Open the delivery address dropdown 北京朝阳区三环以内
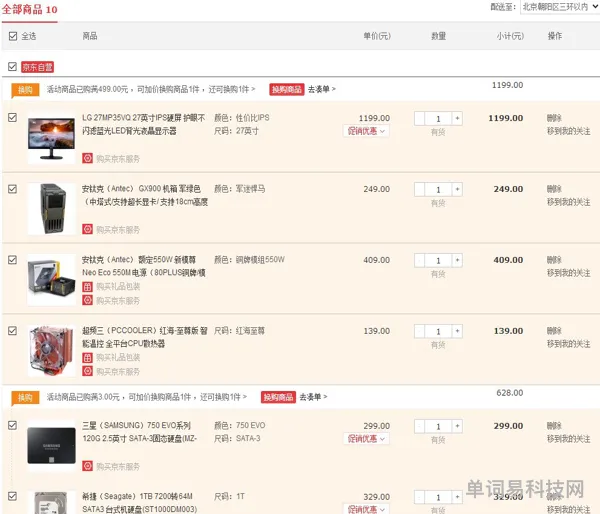Image resolution: width=600 pixels, height=514 pixels. (x=559, y=7)
